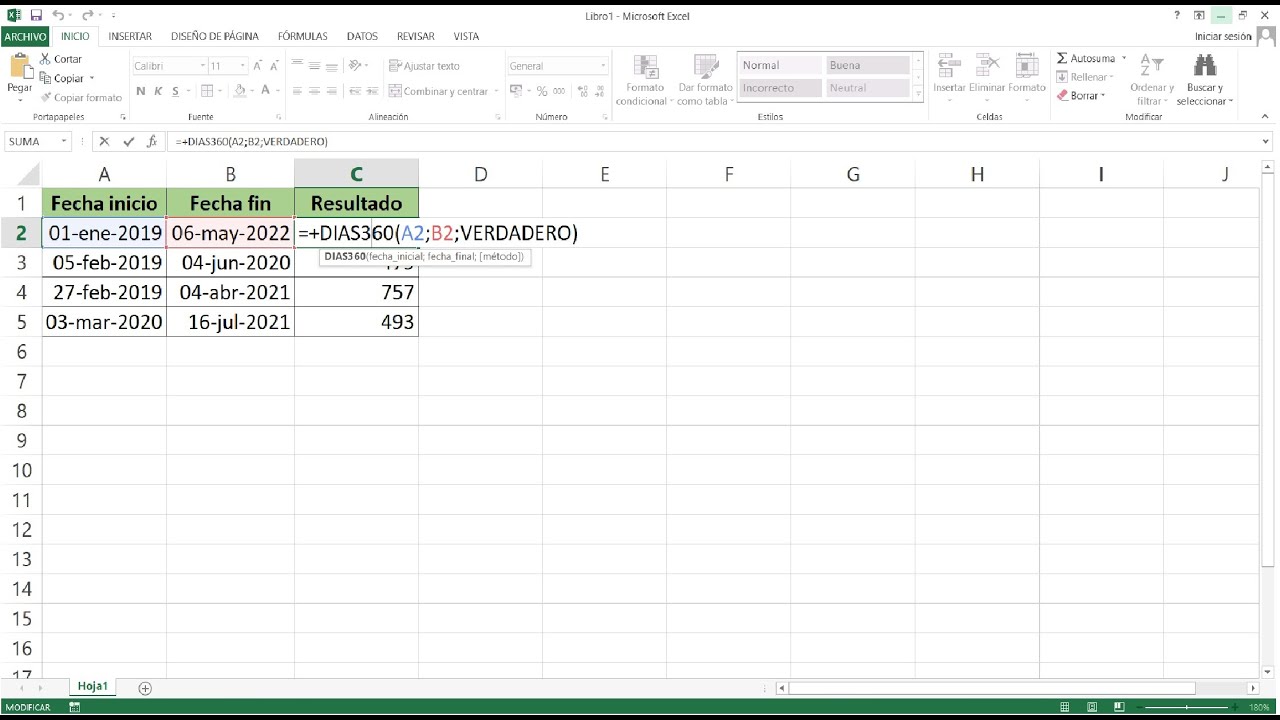Apply percent style with % icon
The height and width of the screenshot is (720, 1280).
tap(542, 91)
